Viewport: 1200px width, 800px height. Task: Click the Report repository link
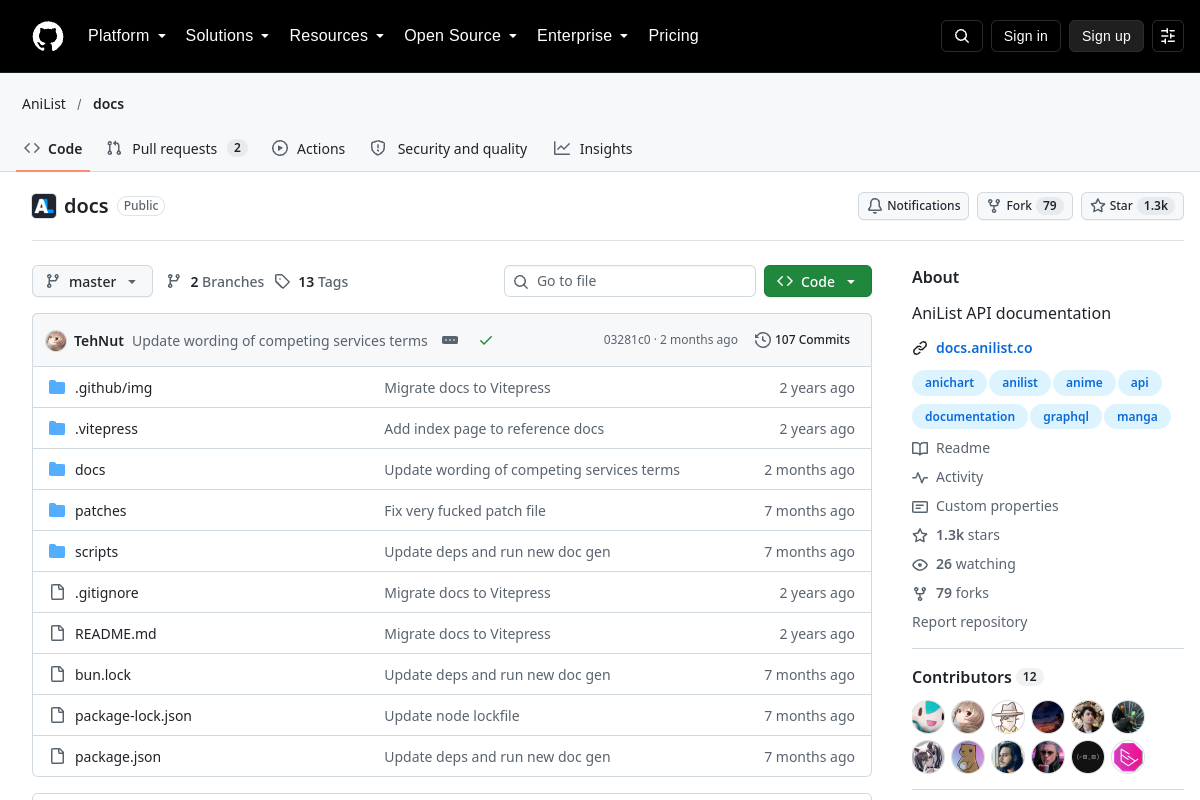[x=970, y=622]
